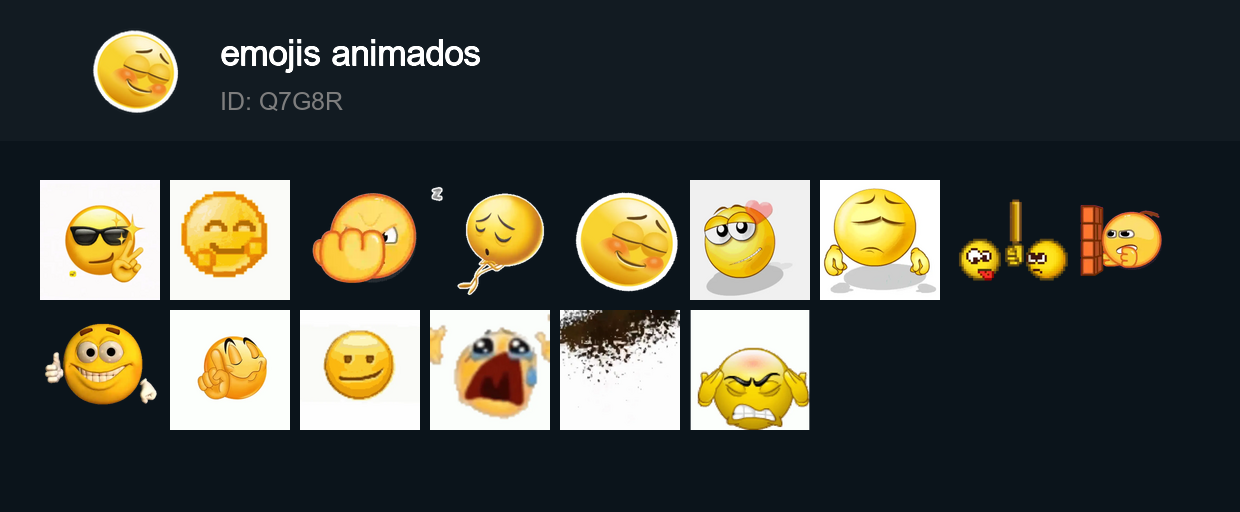The image size is (1240, 512).
Task: Select the sad drooping emoji sticker
Action: tap(880, 240)
